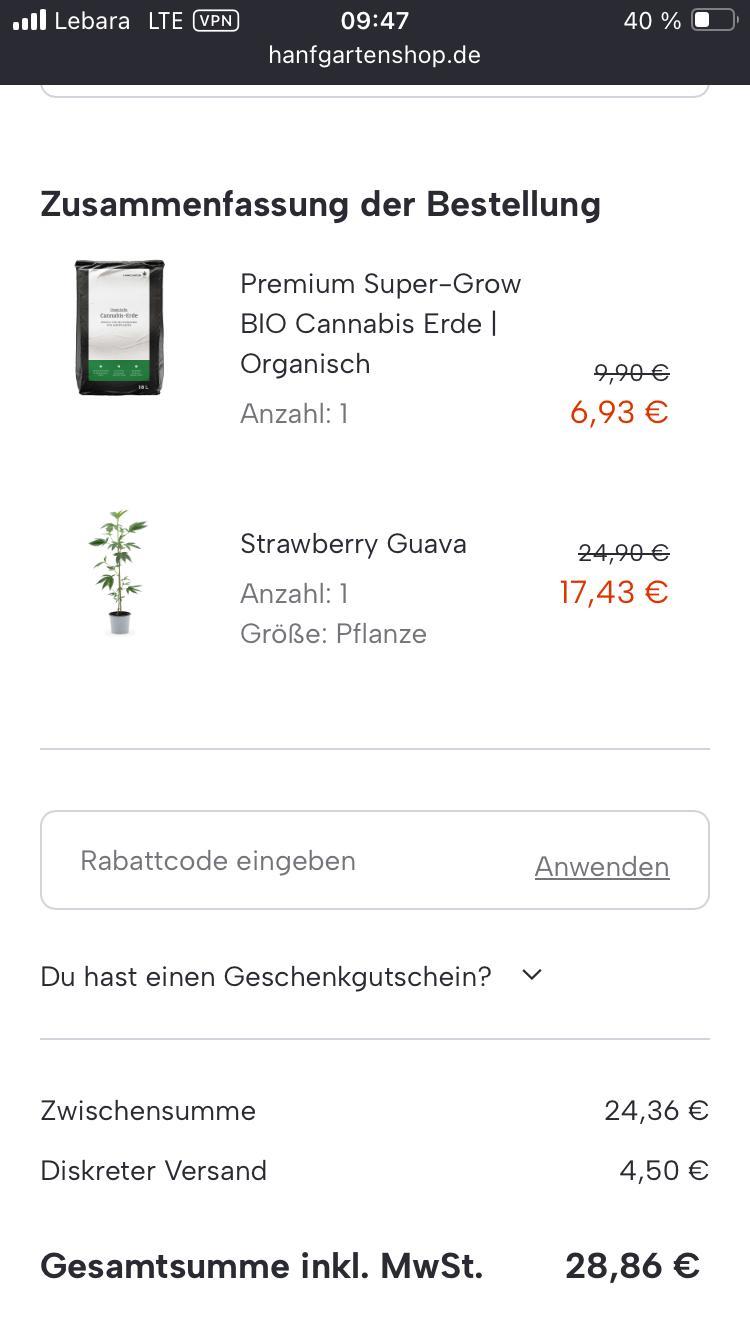Tap the cellular signal bars icon
Image resolution: width=750 pixels, height=1334 pixels.
pos(29,20)
